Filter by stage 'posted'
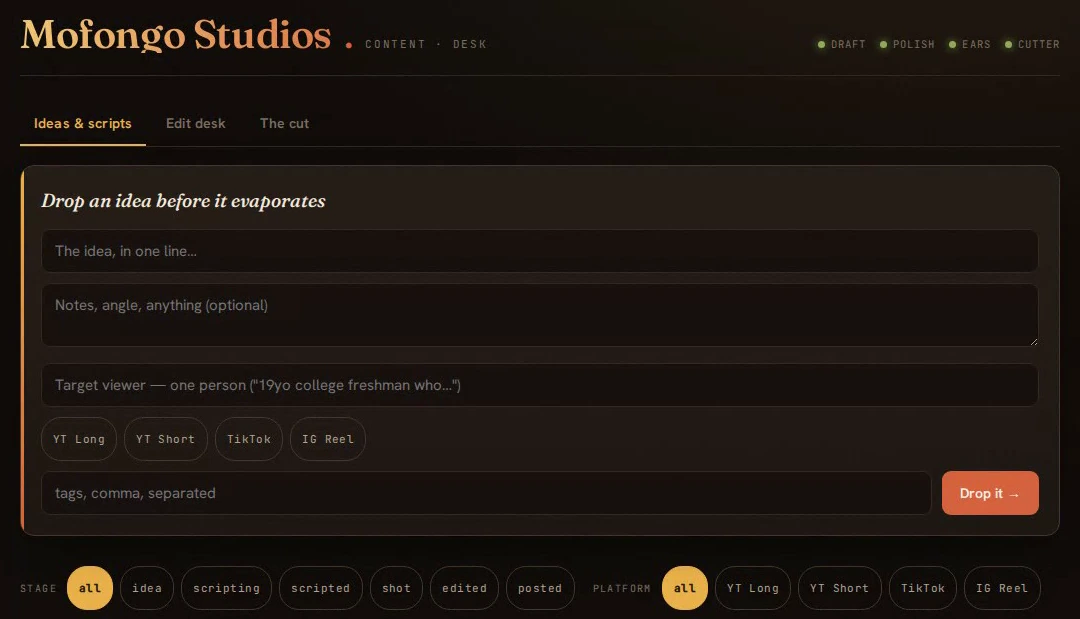The width and height of the screenshot is (1080, 619). point(540,588)
